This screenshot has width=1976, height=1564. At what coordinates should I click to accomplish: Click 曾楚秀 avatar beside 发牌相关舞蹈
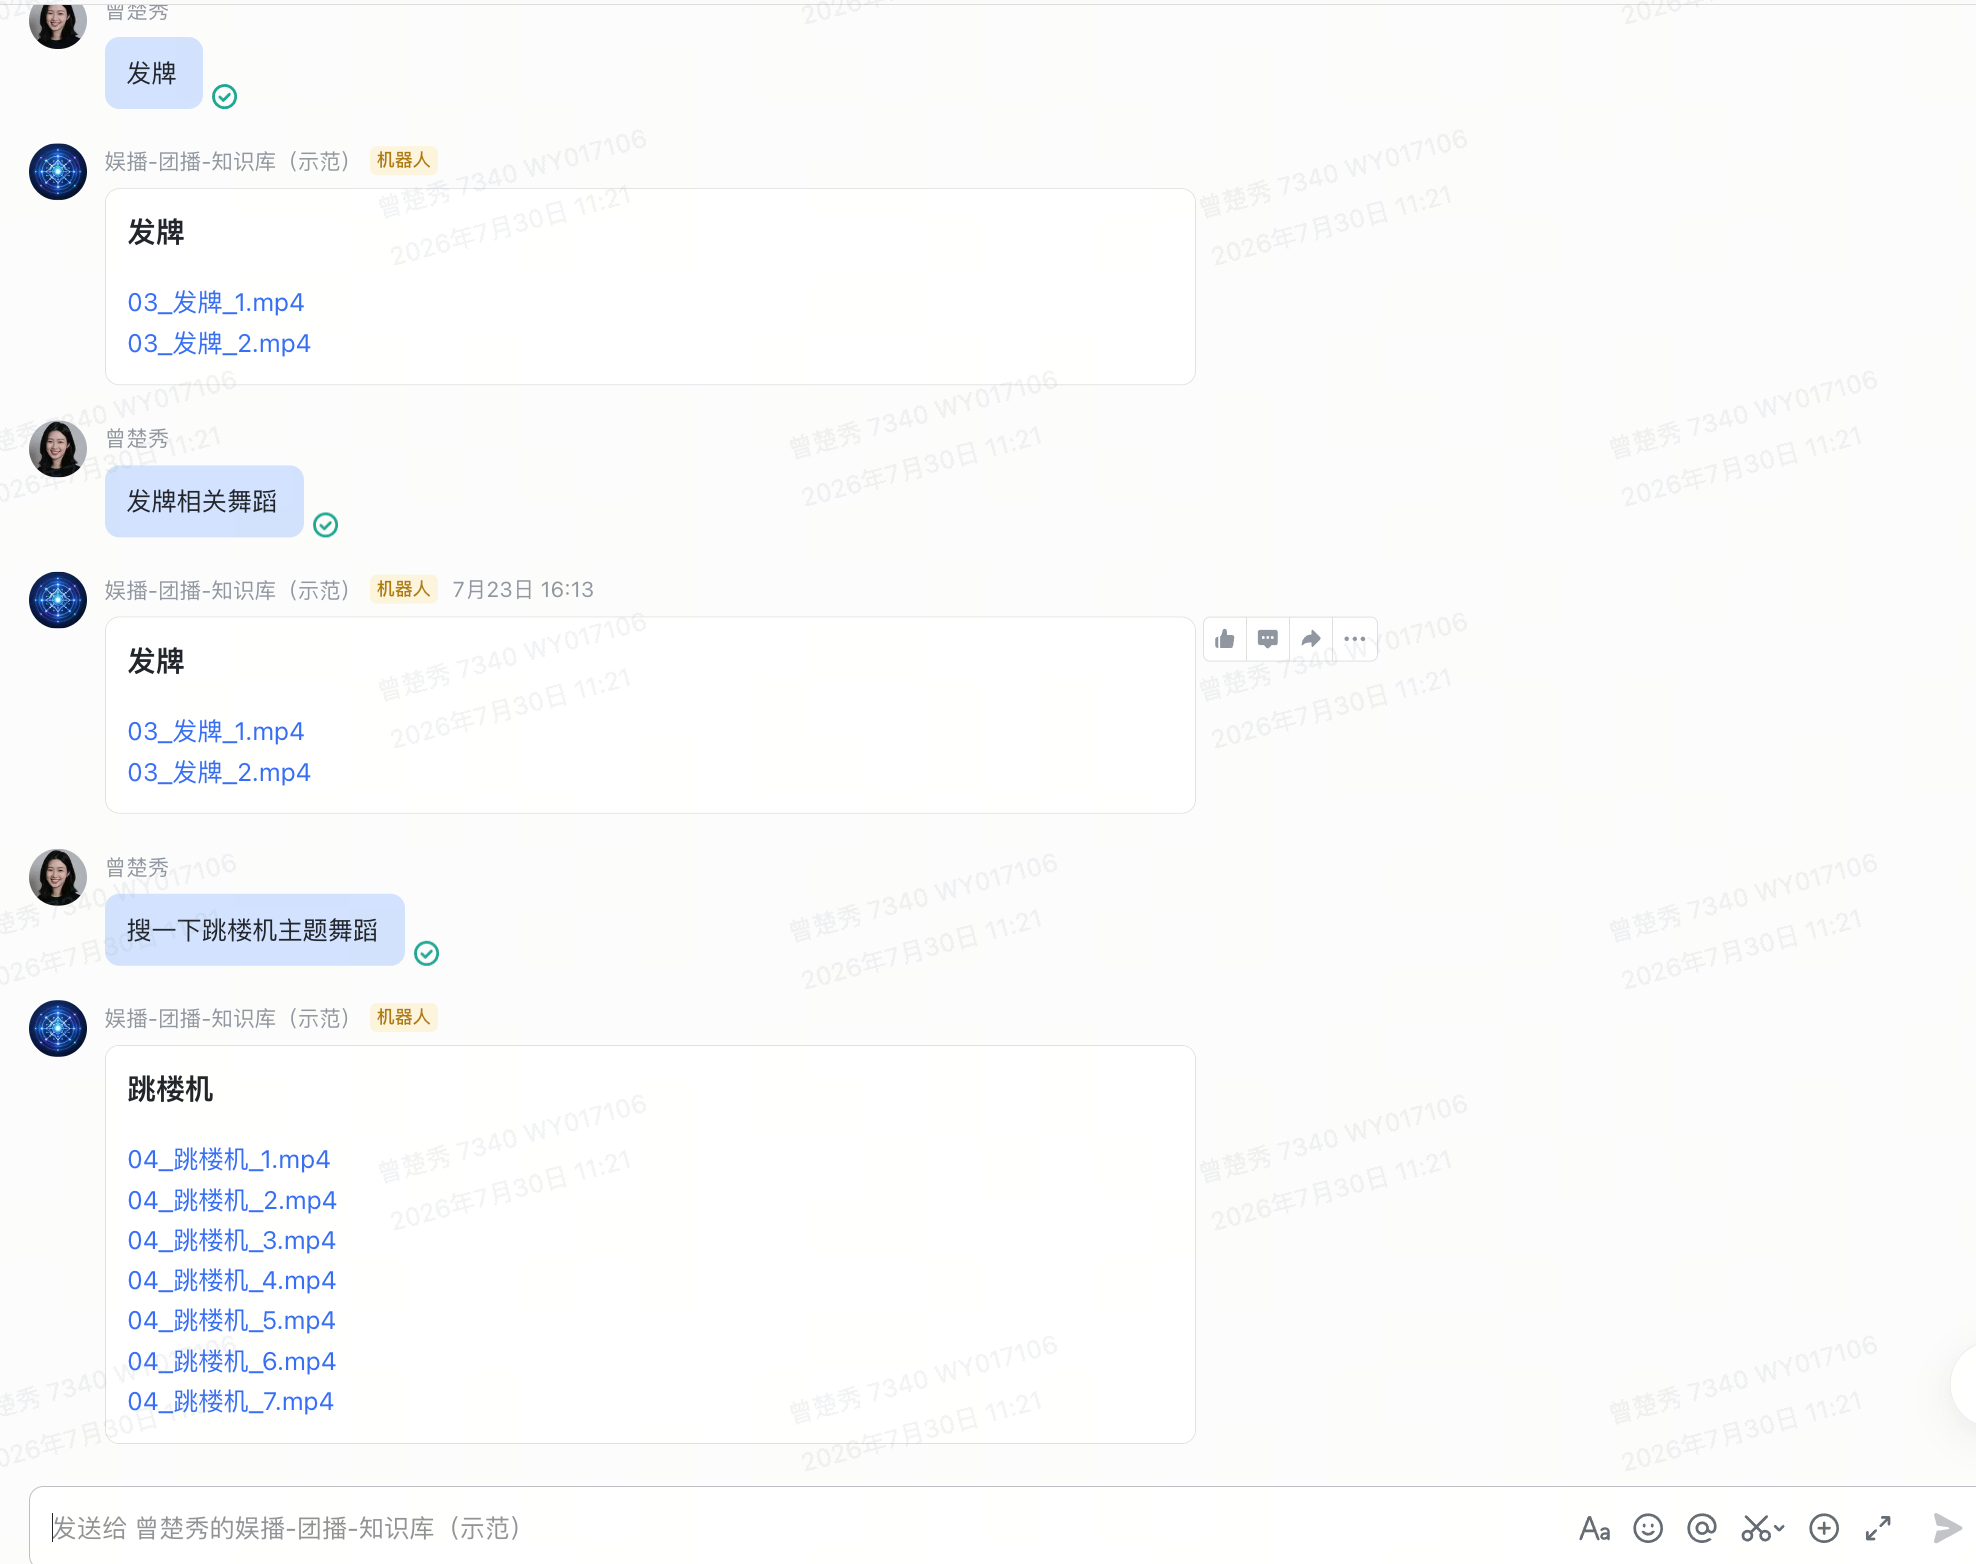[x=58, y=449]
